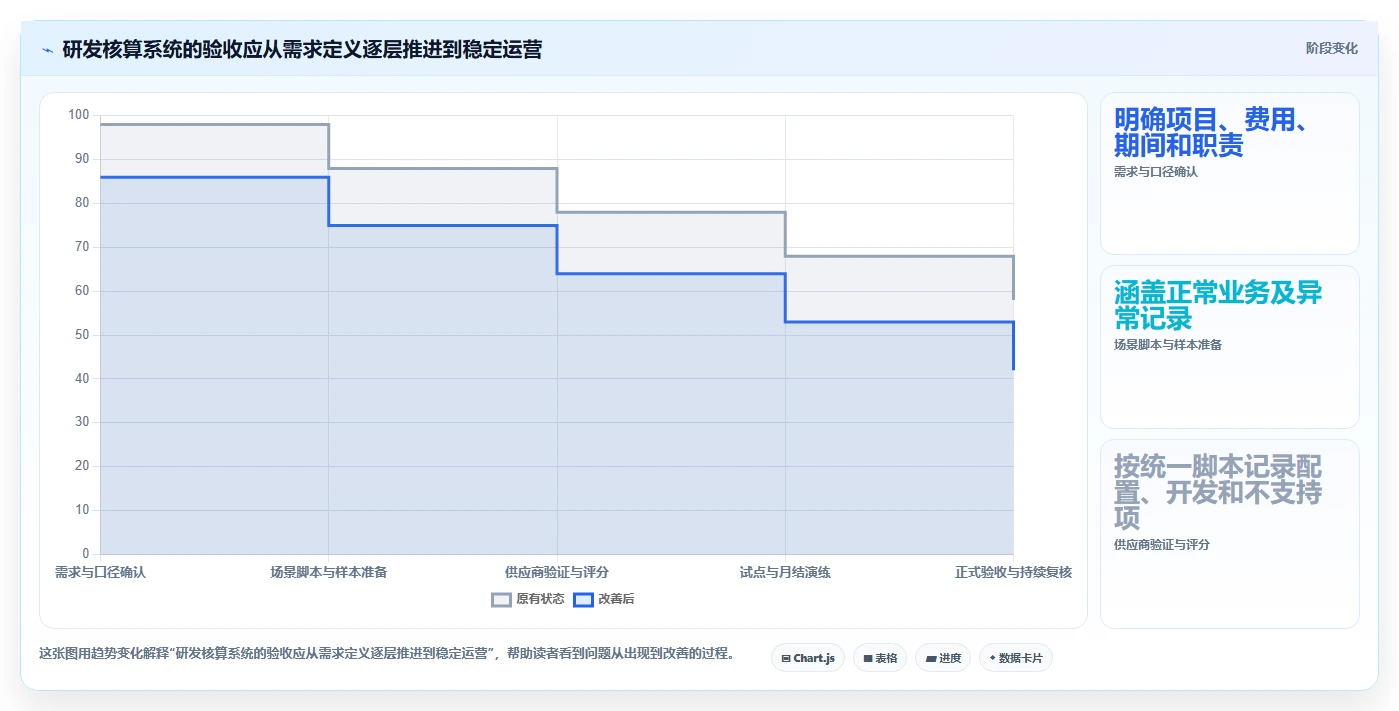The image size is (1399, 711).
Task: Open the 涵盖正常业务及异常记录 card
Action: tap(1230, 347)
